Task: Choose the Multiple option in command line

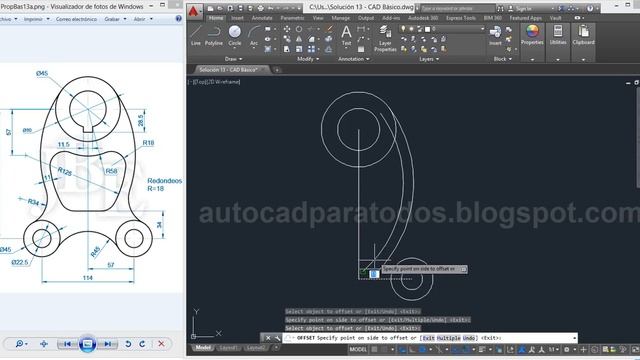Action: coord(449,338)
